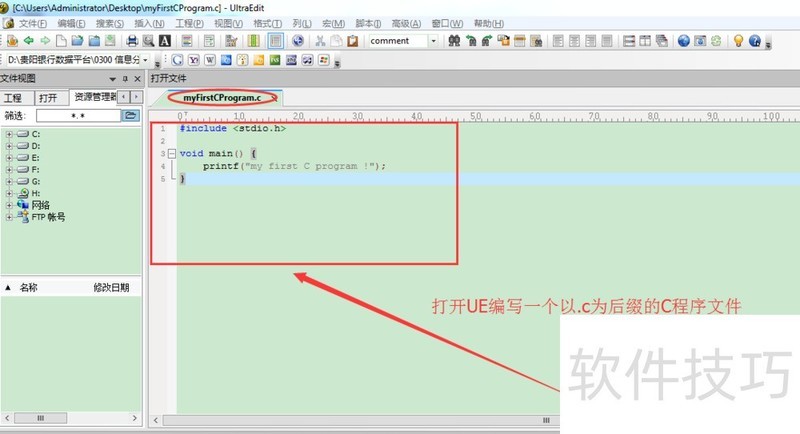Expand the C: drive node
This screenshot has width=800, height=434.
pyautogui.click(x=9, y=134)
